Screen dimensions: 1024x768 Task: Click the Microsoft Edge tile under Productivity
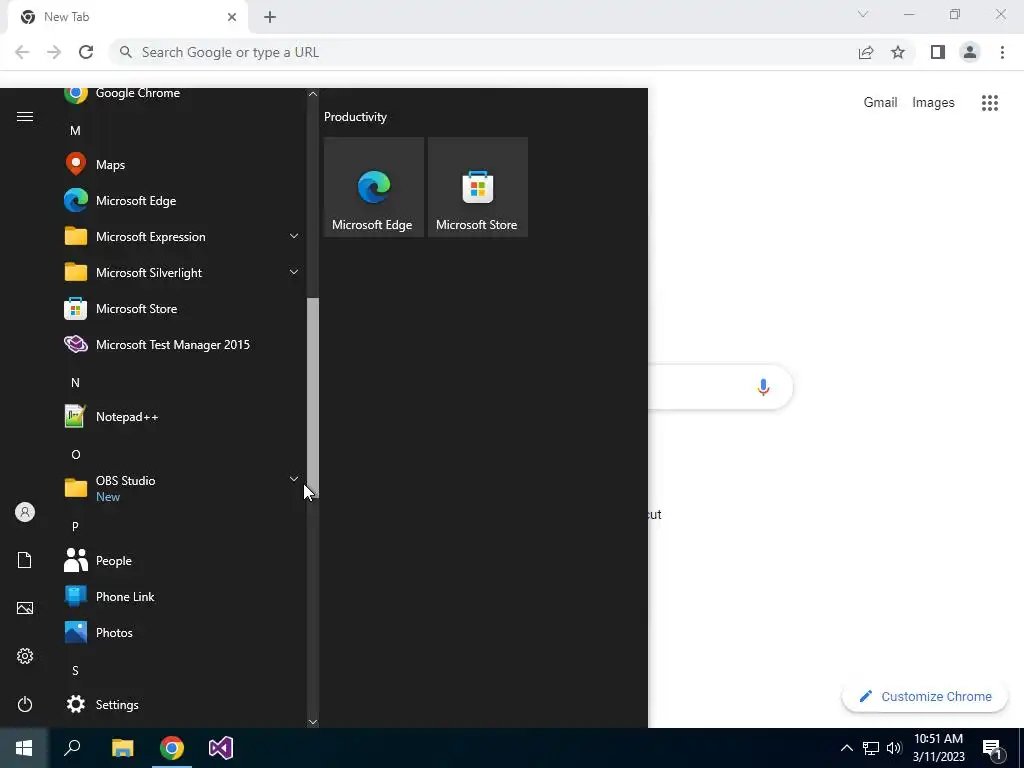(x=374, y=187)
